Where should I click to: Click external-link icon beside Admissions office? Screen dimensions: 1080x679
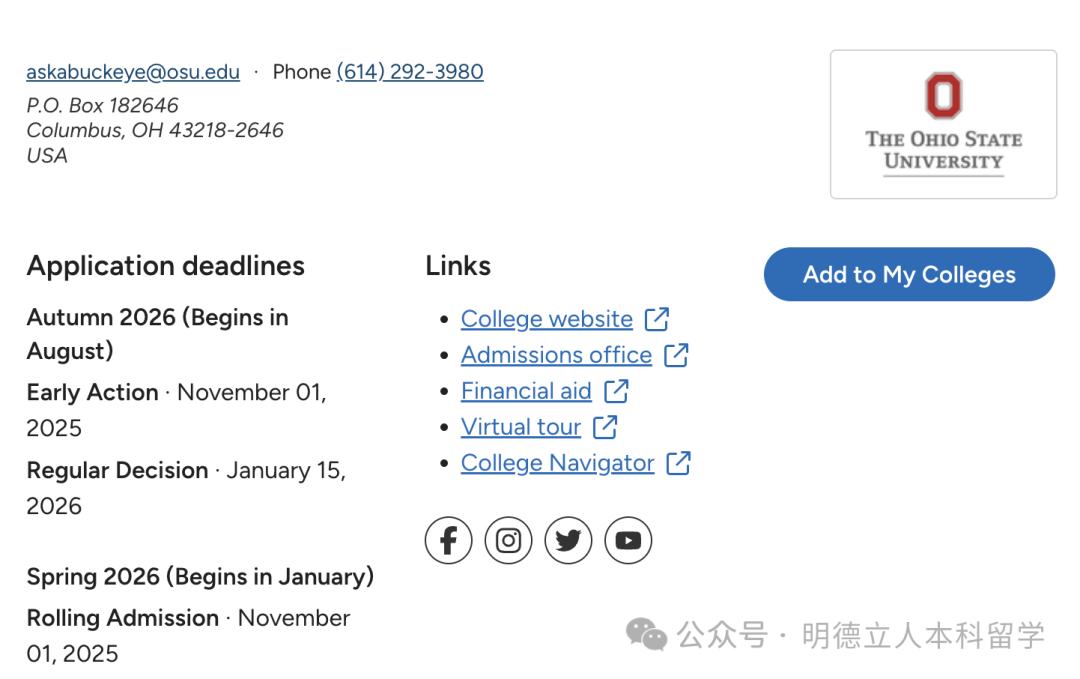[x=677, y=355]
